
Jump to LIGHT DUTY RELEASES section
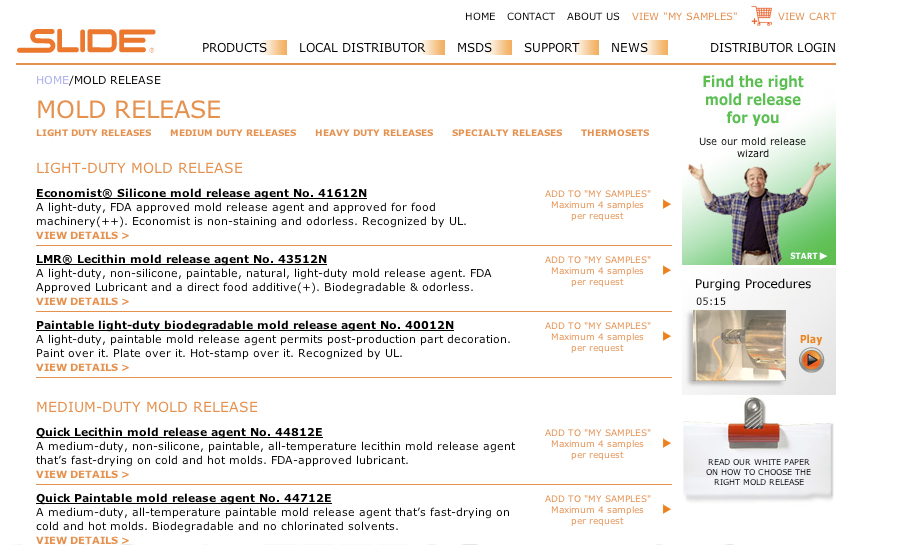click(94, 133)
